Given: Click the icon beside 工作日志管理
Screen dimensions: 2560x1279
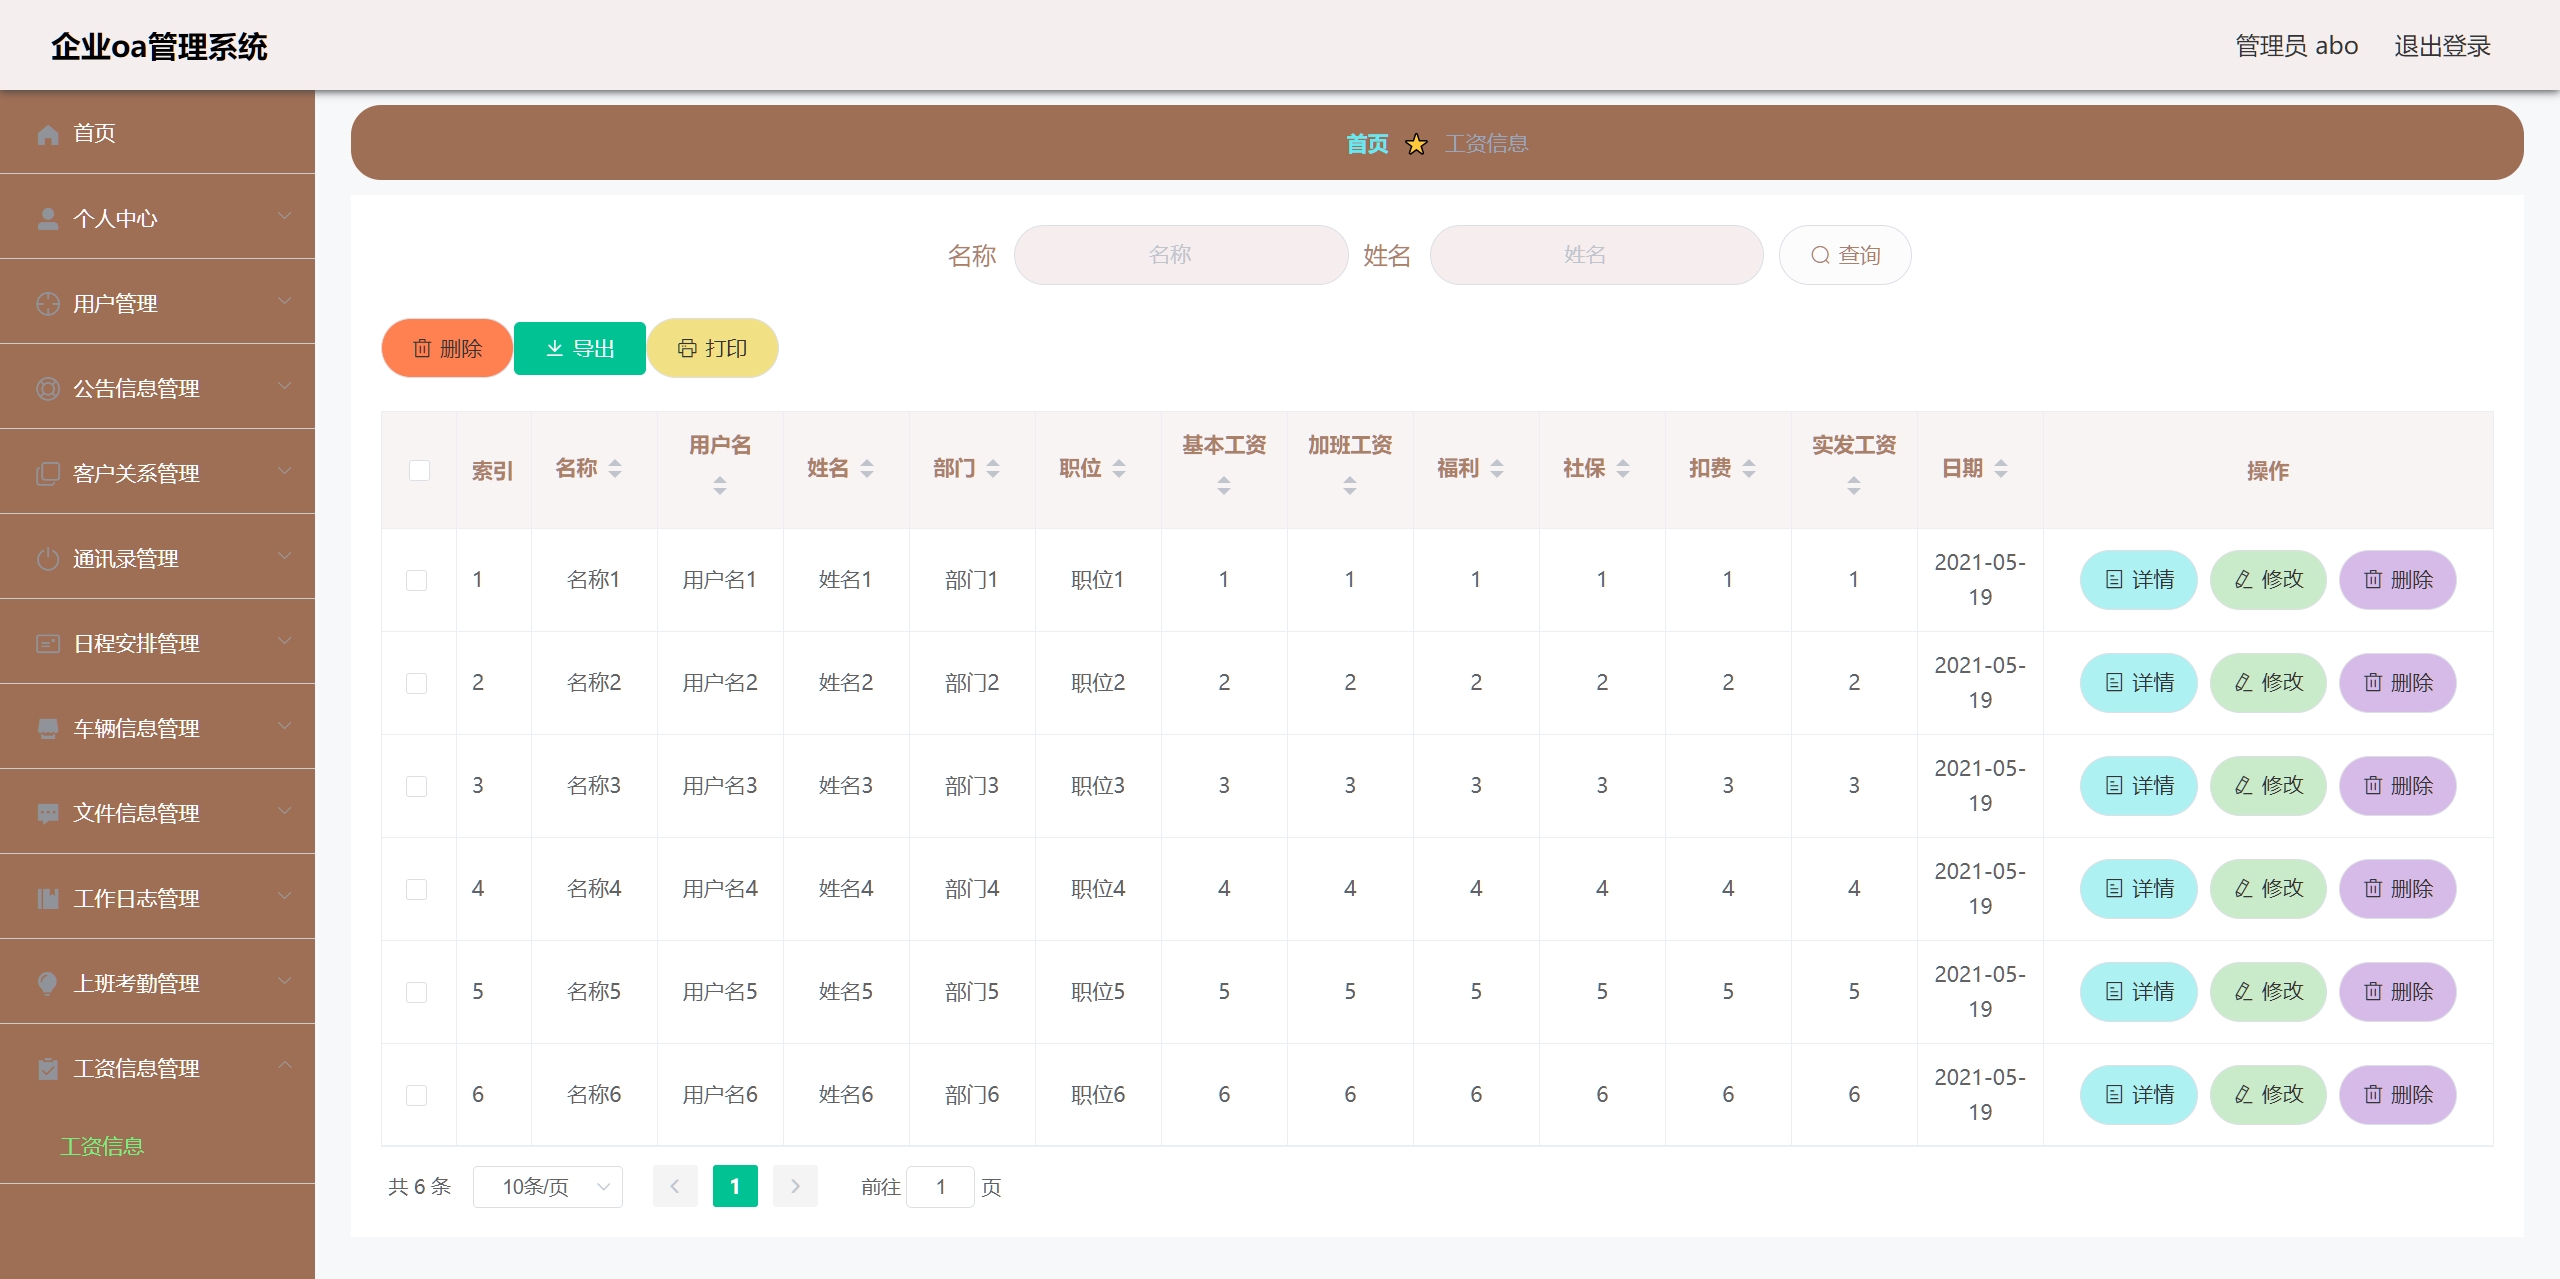Looking at the screenshot, I should coord(48,899).
